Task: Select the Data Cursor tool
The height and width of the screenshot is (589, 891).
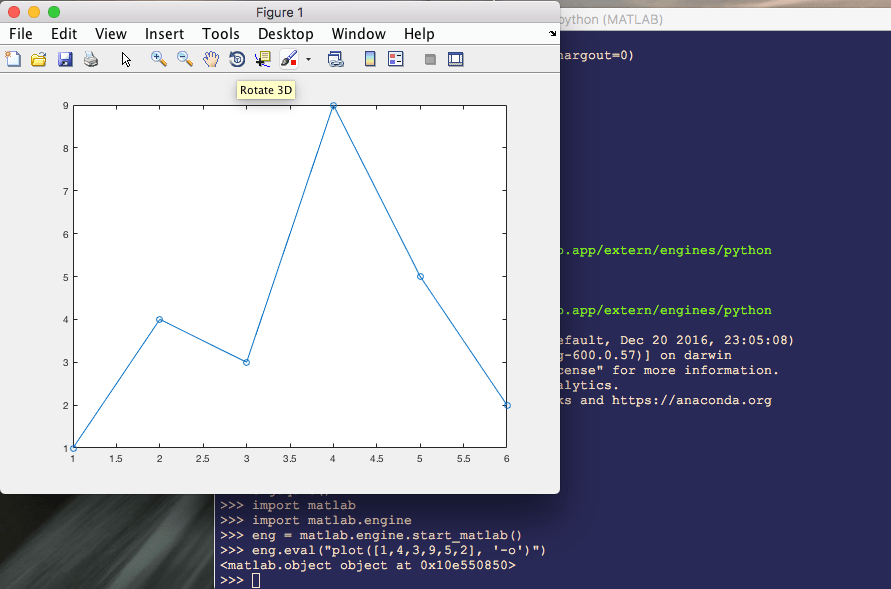Action: pyautogui.click(x=260, y=59)
